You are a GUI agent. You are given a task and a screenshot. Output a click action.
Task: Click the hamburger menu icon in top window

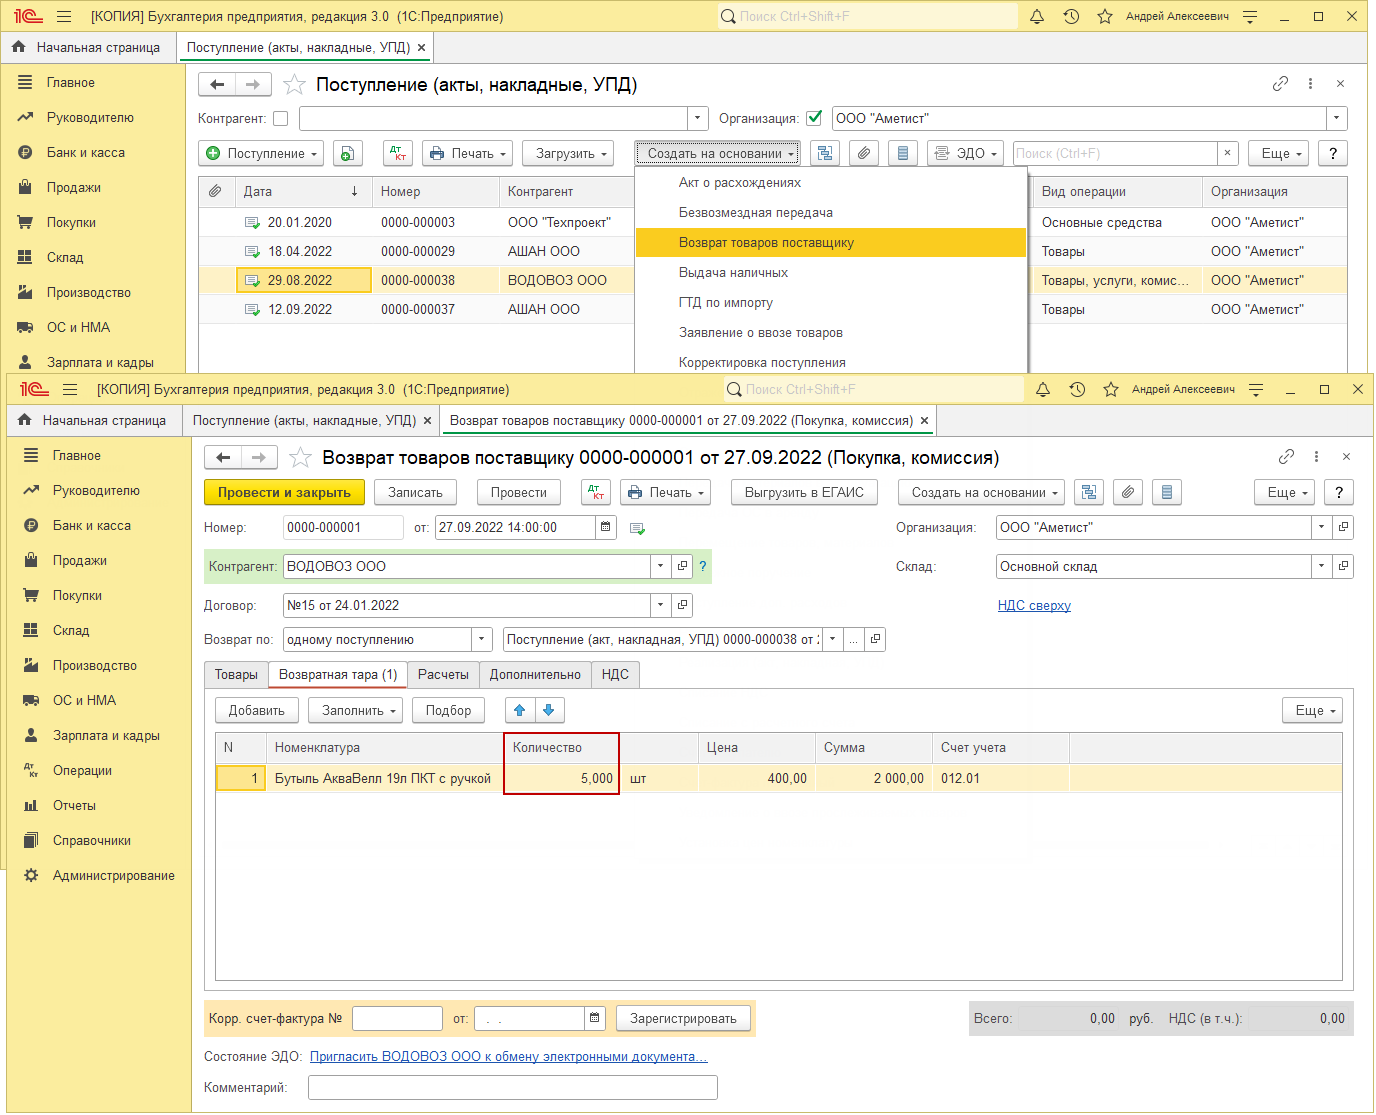point(64,17)
